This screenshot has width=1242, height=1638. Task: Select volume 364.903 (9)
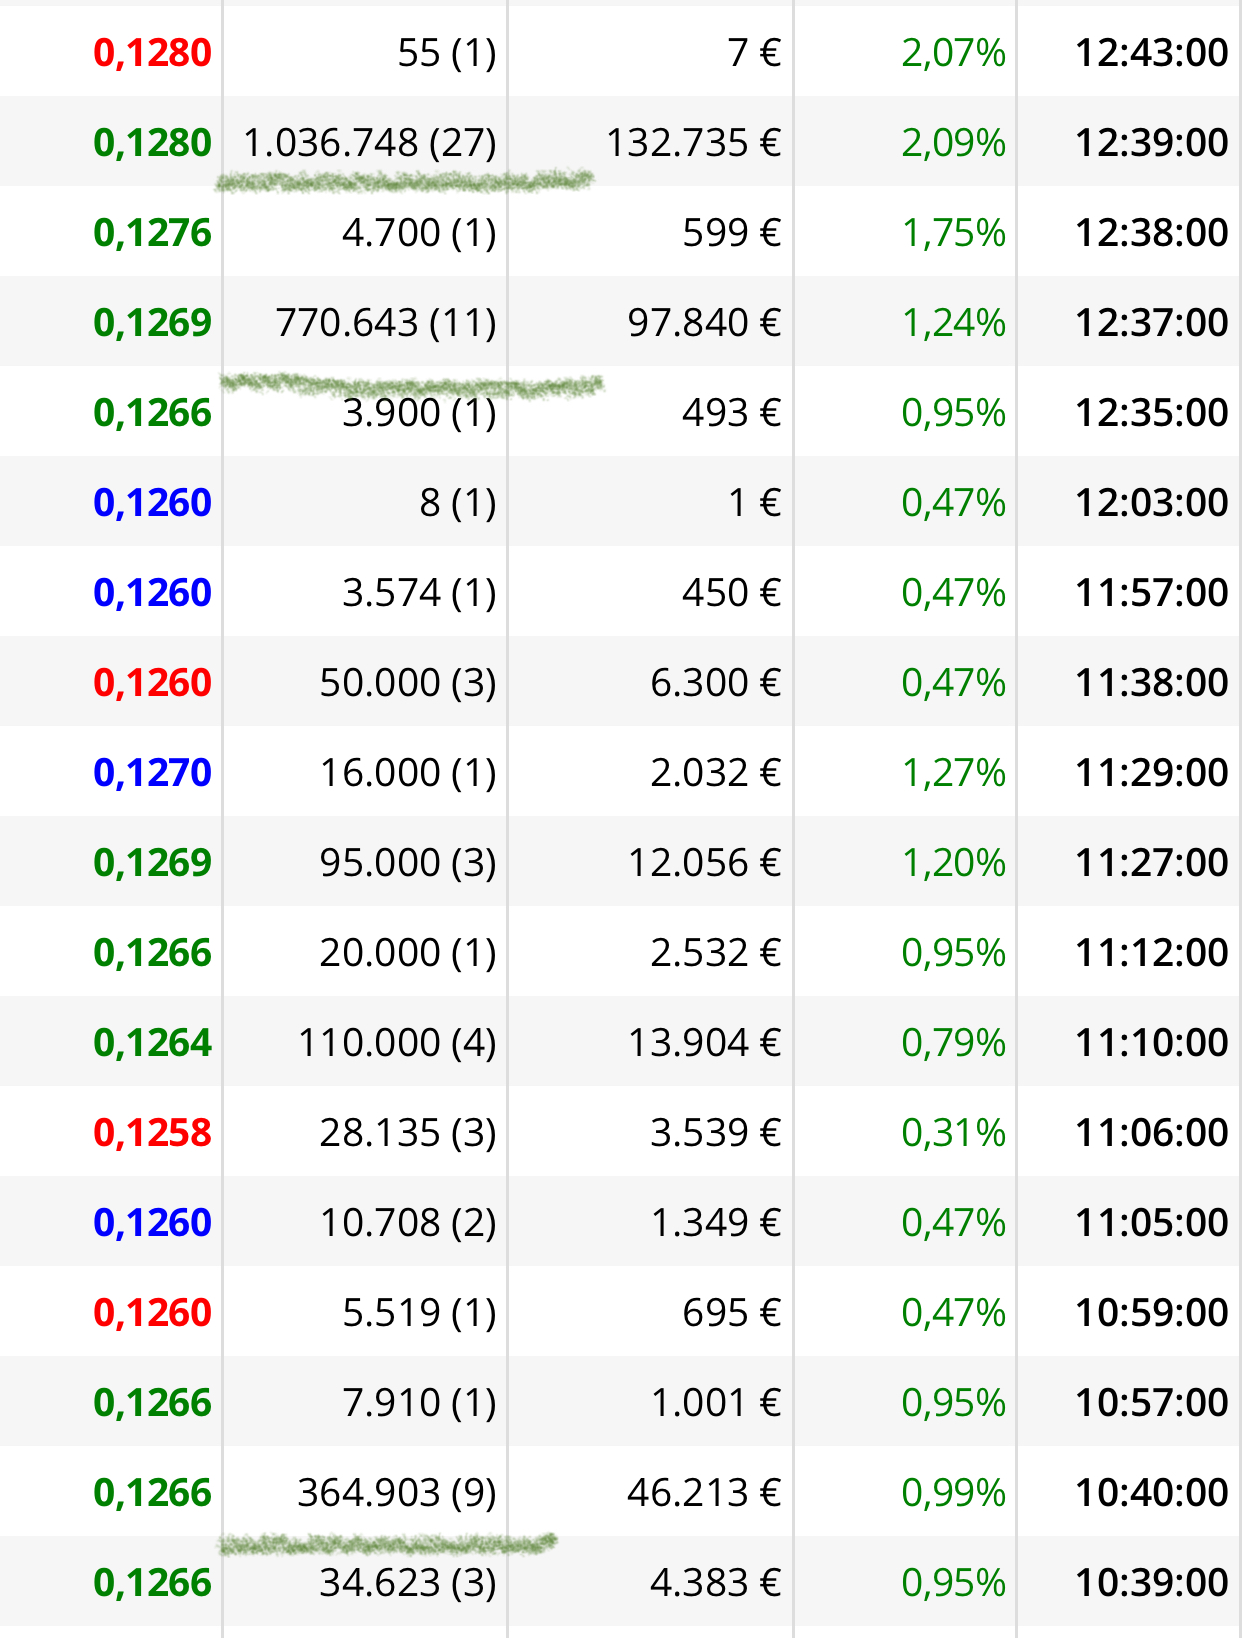point(397,1493)
